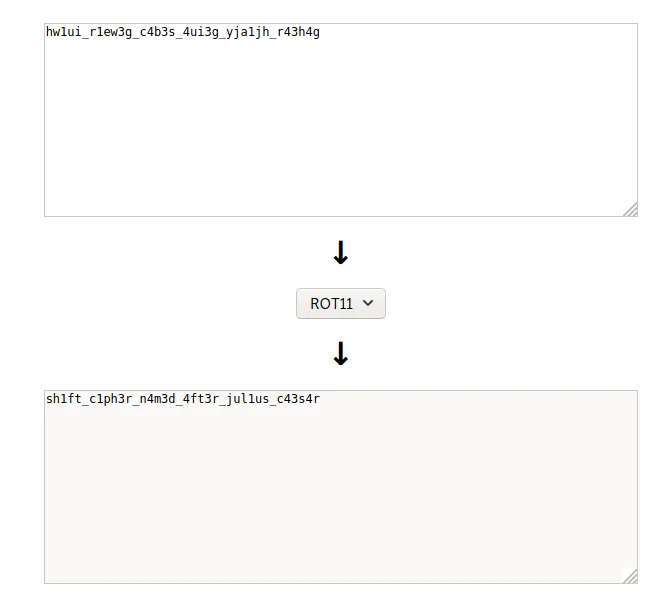Place cursor on the word 'hw1ui' in input
The image size is (655, 600).
[64, 32]
